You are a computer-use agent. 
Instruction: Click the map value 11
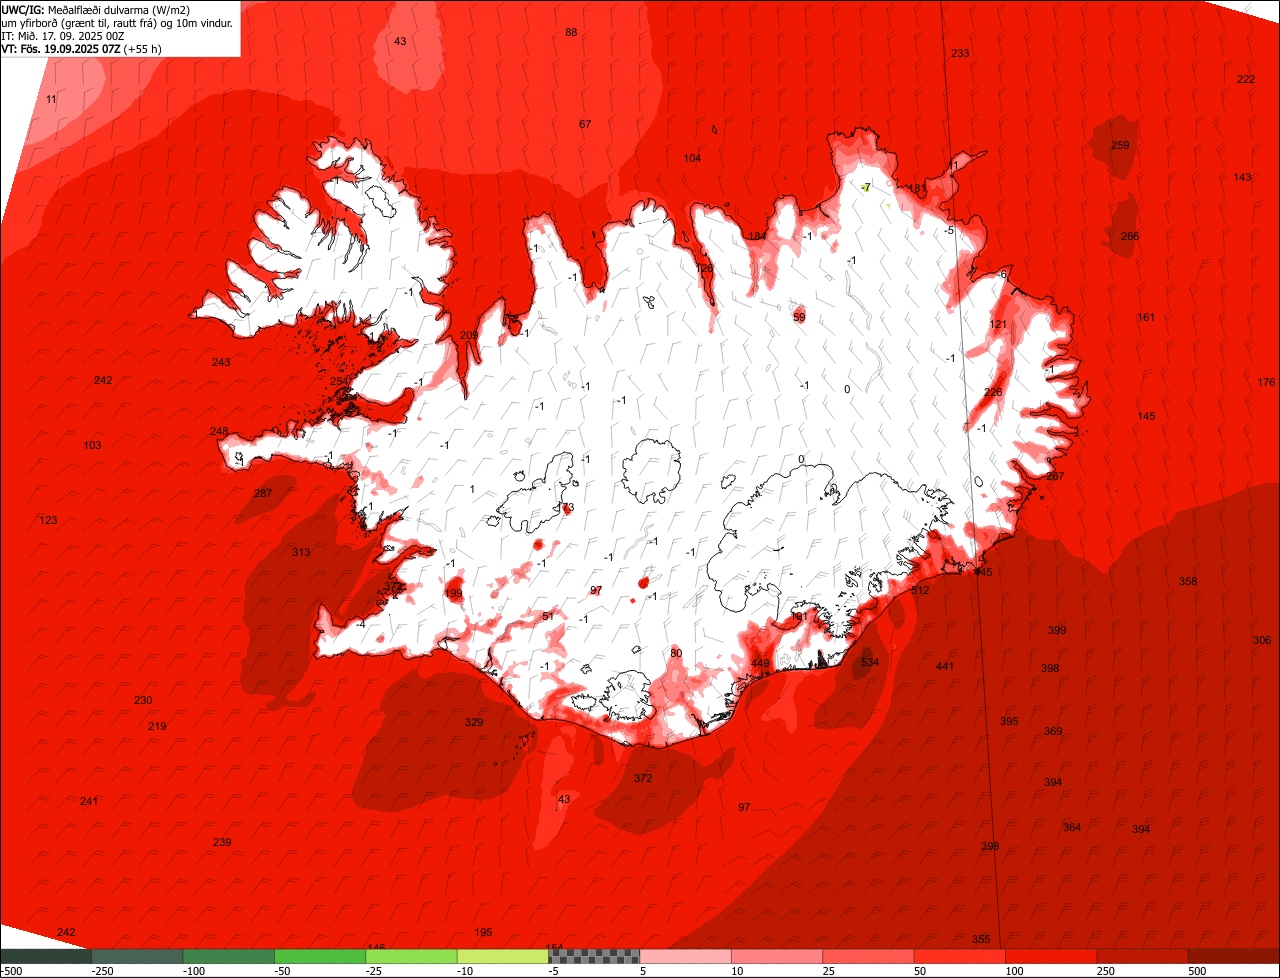[51, 99]
